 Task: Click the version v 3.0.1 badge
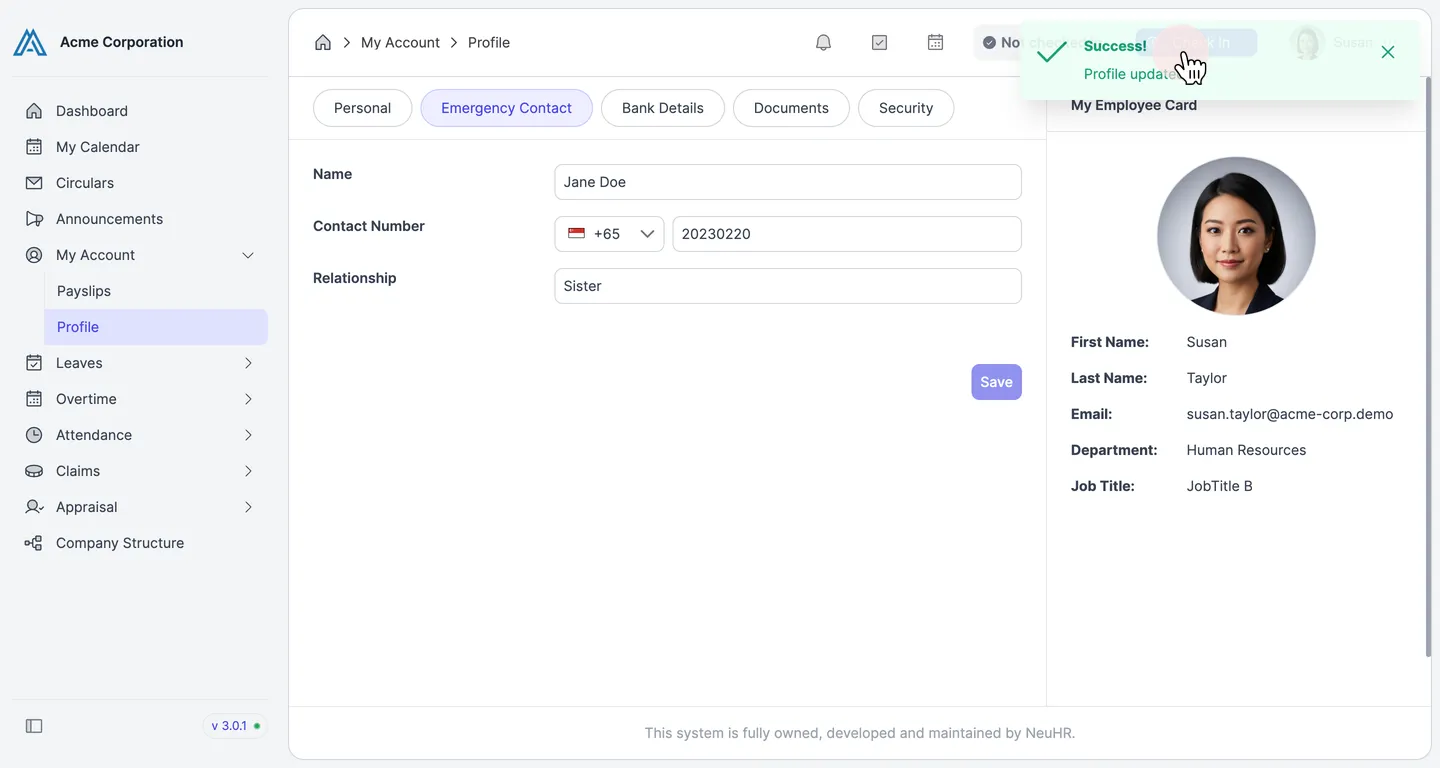pyautogui.click(x=236, y=726)
